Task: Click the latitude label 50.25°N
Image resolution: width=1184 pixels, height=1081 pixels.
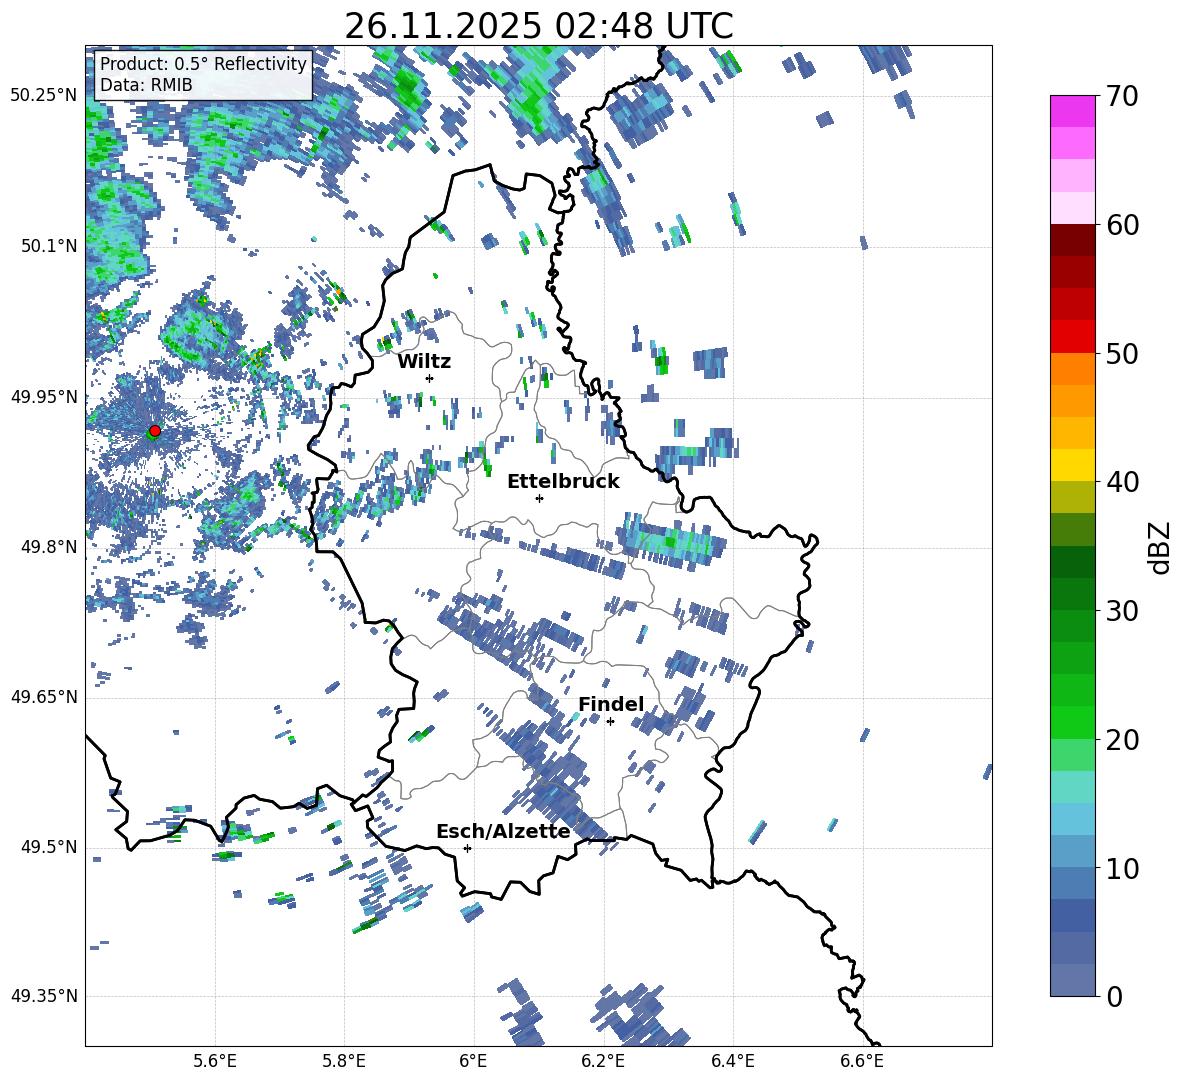Action: (x=44, y=96)
